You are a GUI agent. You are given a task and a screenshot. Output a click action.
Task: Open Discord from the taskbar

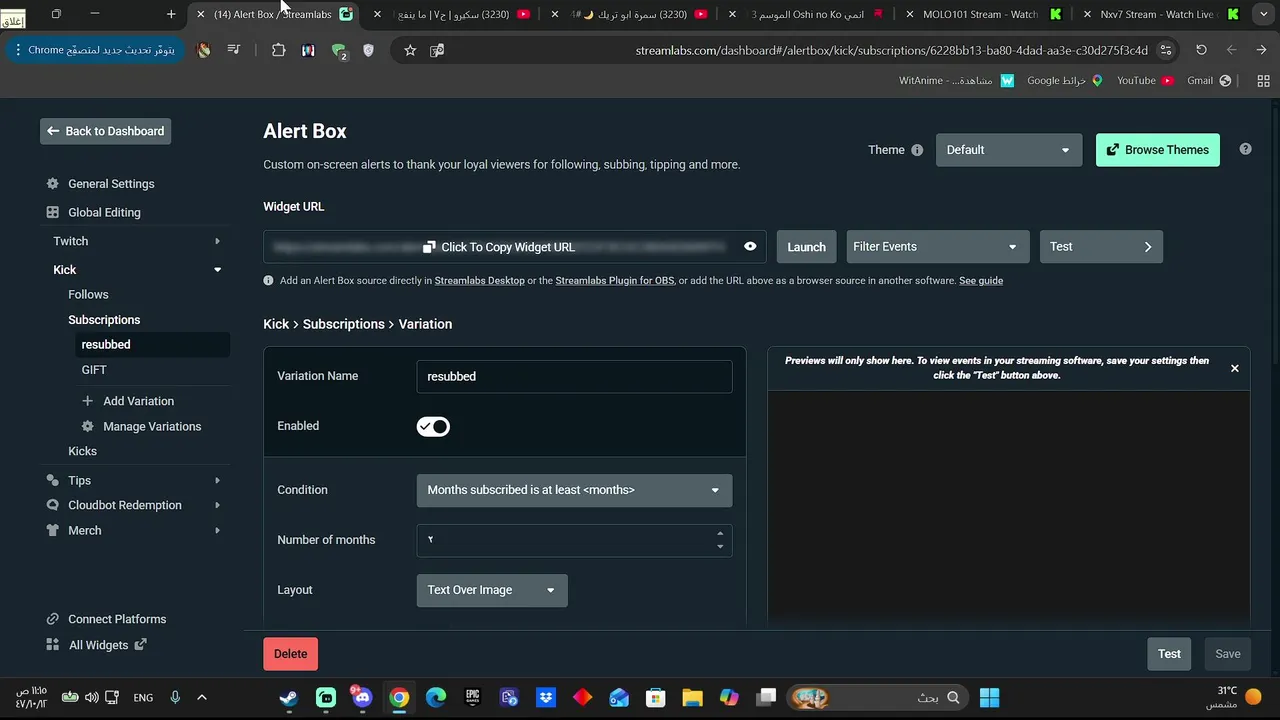pos(361,698)
